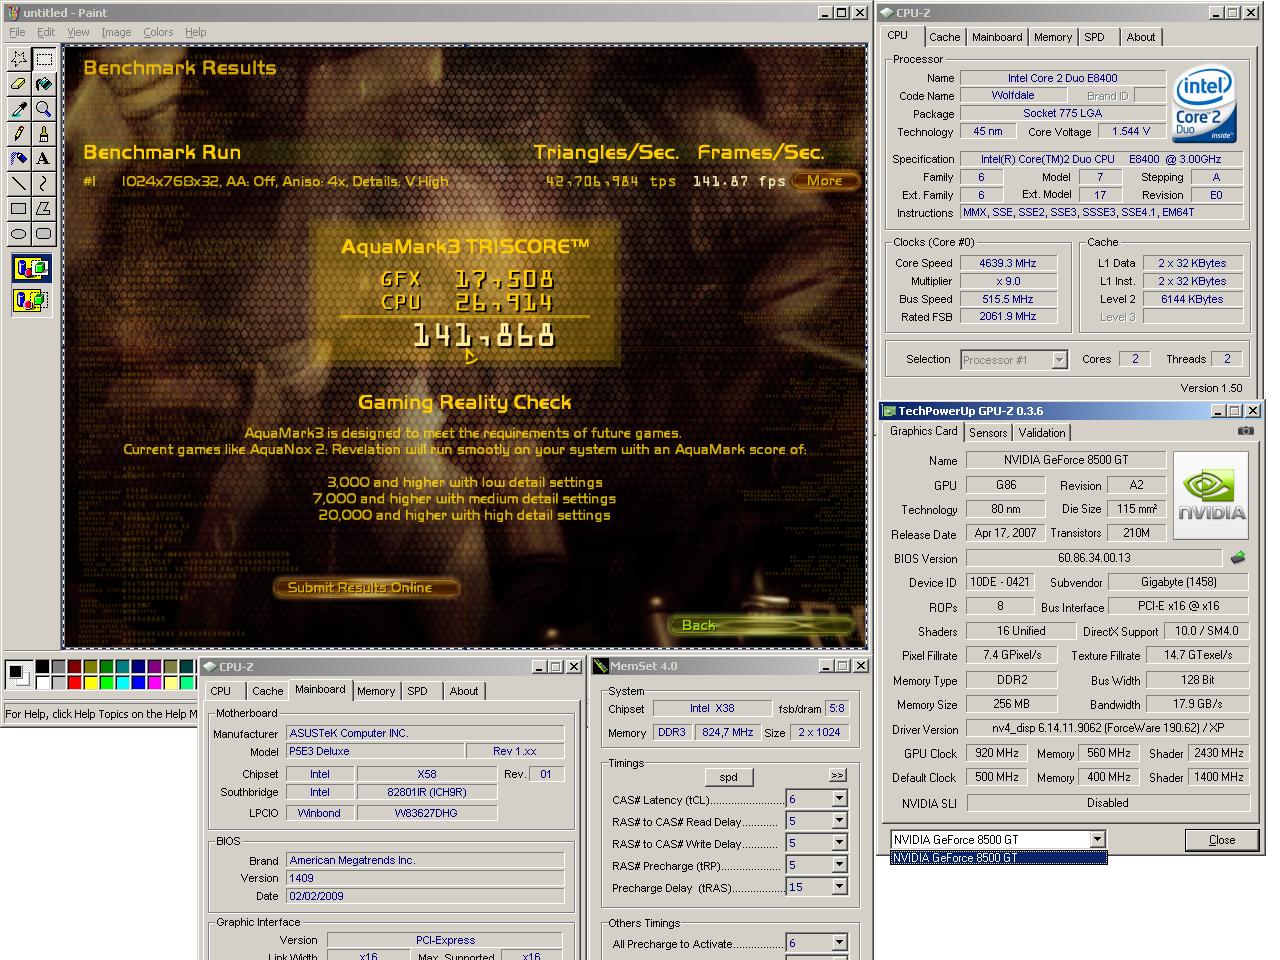Click the Paint title bar palette icon
The image size is (1280, 960).
pos(12,13)
